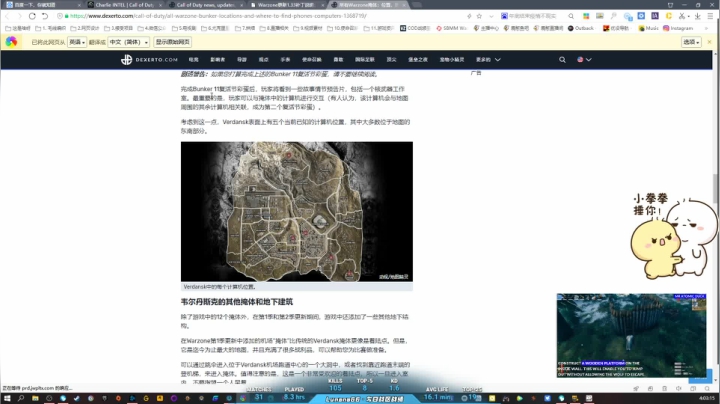Viewport: 720px width, 404px height.
Task: Open the Outback bookmark
Action: coord(581,28)
